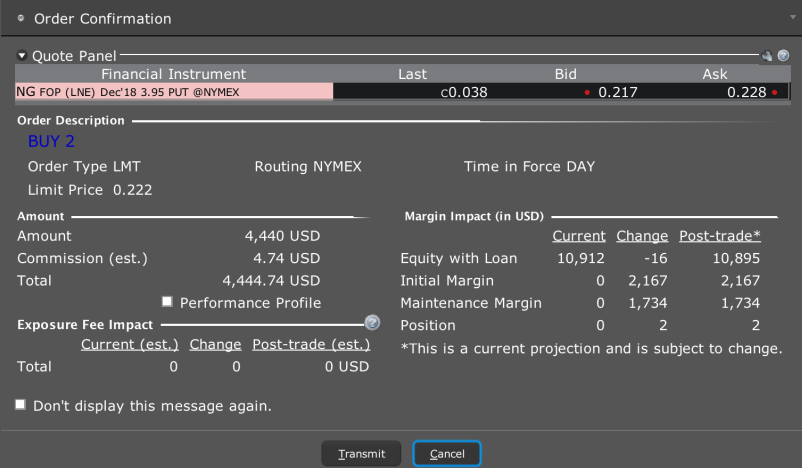Select the Financial Instrument column header
Image resolution: width=802 pixels, height=468 pixels.
173,74
